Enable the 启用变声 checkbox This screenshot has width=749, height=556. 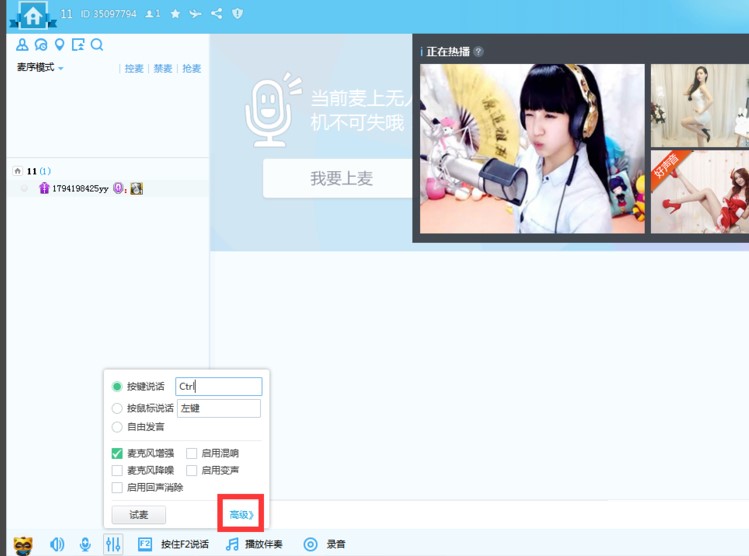tap(192, 470)
